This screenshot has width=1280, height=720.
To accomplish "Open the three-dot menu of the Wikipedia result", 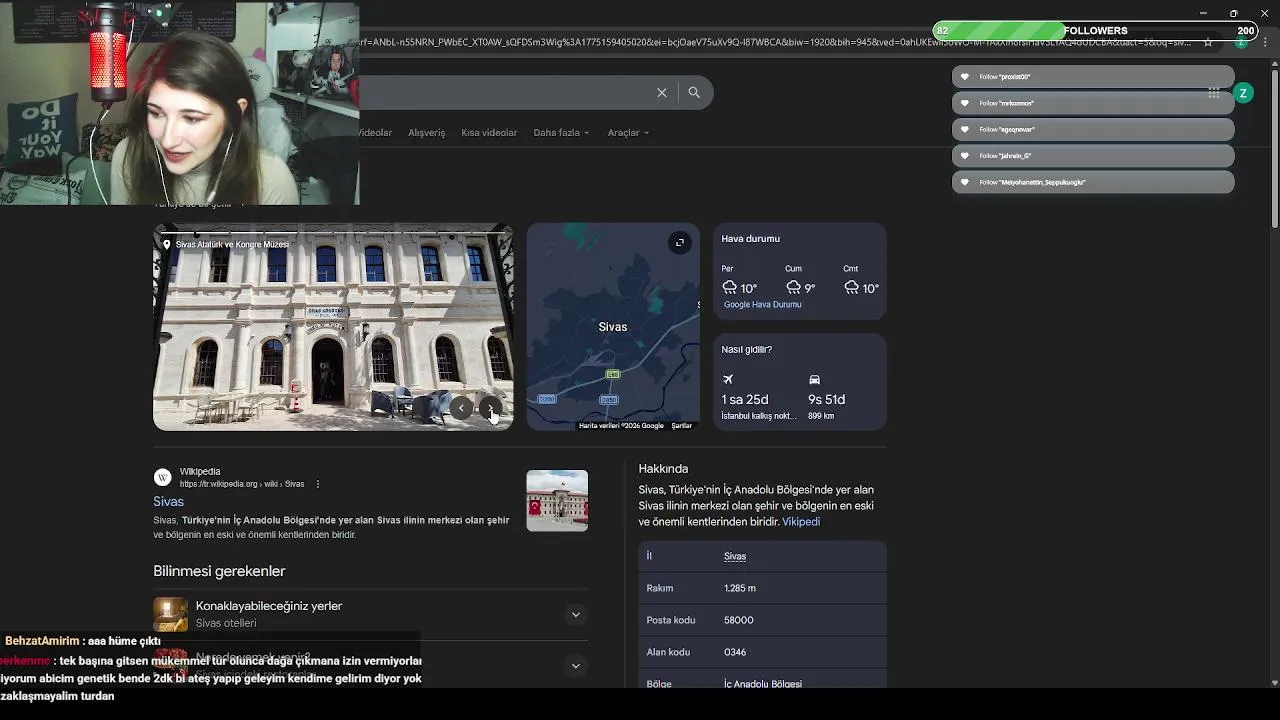I will (318, 484).
